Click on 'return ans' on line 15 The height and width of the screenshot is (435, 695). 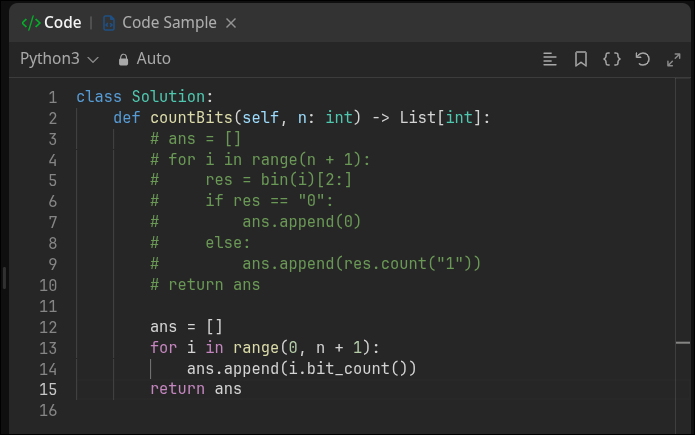coord(196,389)
